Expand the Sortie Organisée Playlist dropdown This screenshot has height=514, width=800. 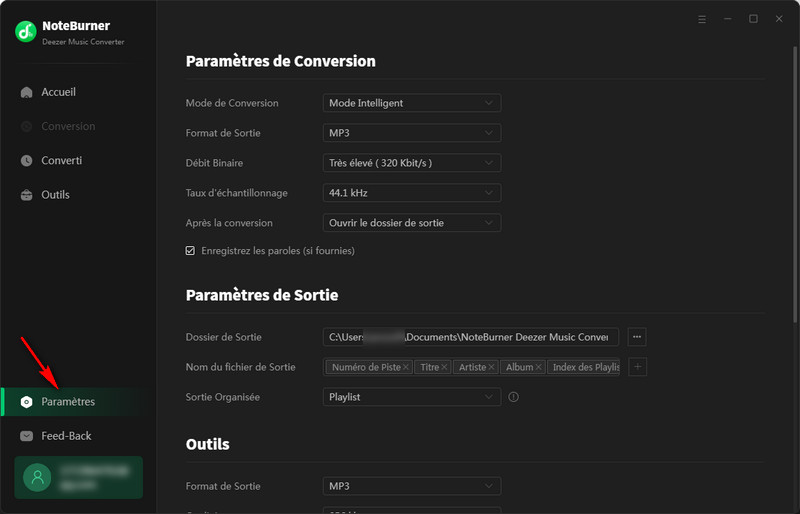(x=412, y=397)
